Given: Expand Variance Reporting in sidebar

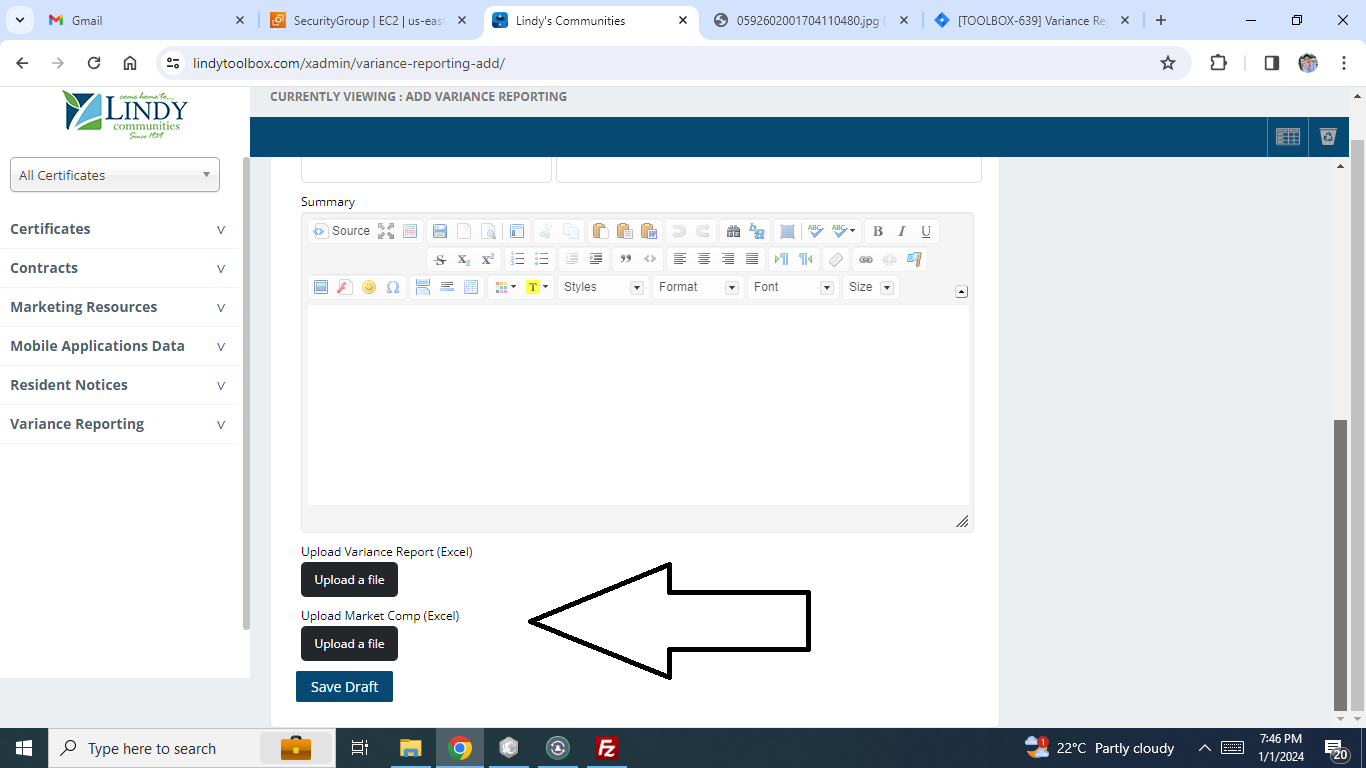Looking at the screenshot, I should (x=119, y=424).
